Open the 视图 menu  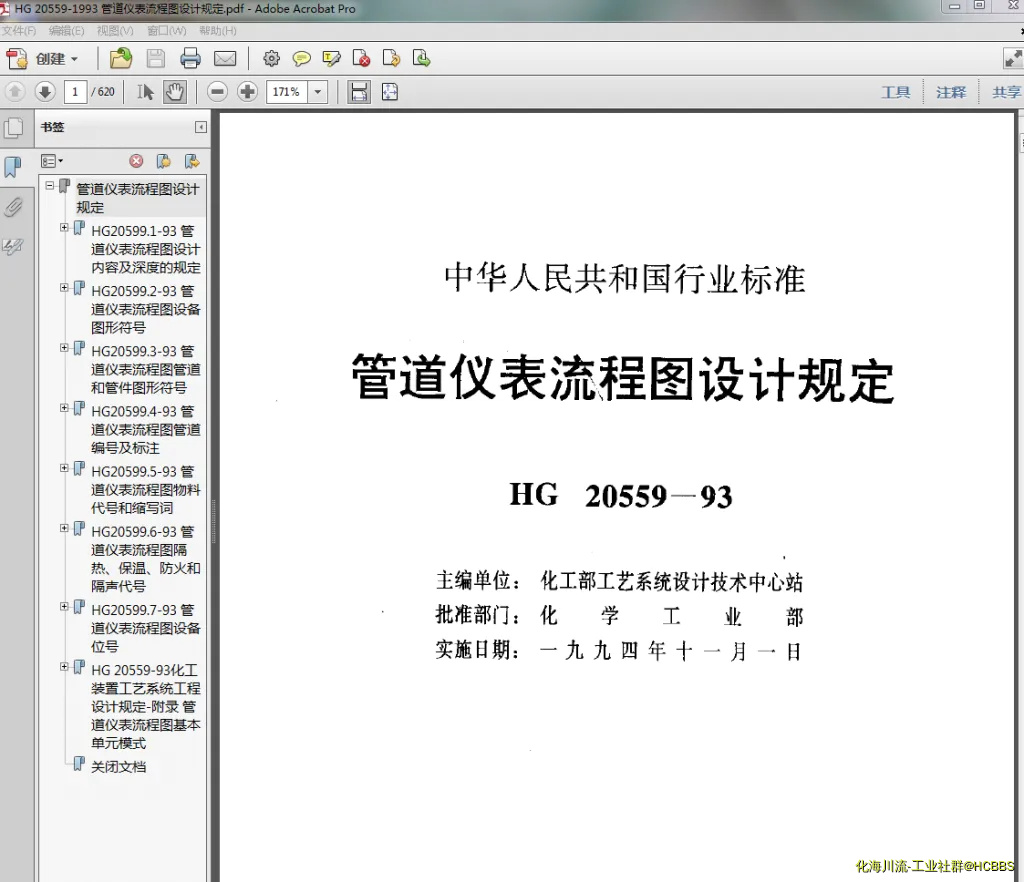click(115, 31)
